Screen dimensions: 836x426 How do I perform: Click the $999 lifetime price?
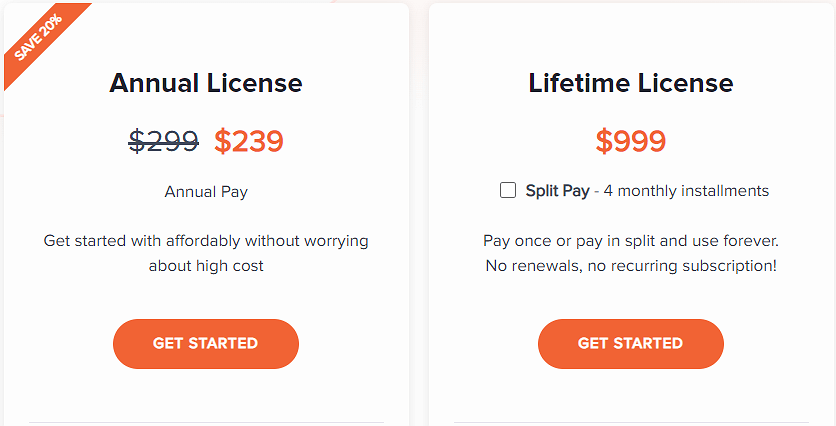[631, 141]
